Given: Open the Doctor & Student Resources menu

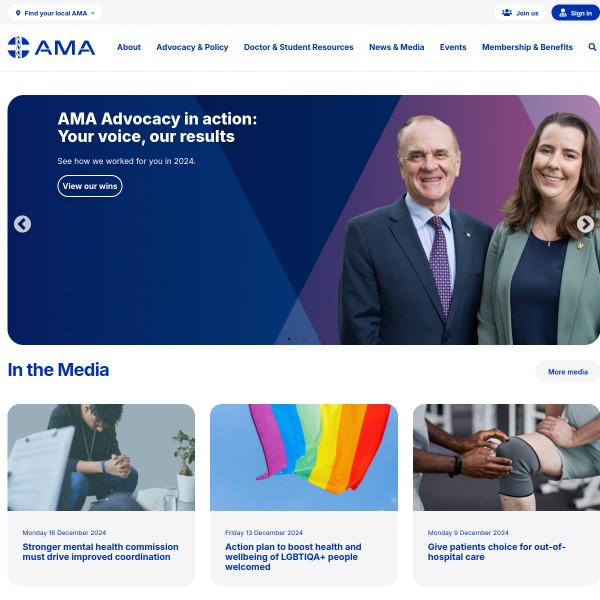Looking at the screenshot, I should coord(298,47).
